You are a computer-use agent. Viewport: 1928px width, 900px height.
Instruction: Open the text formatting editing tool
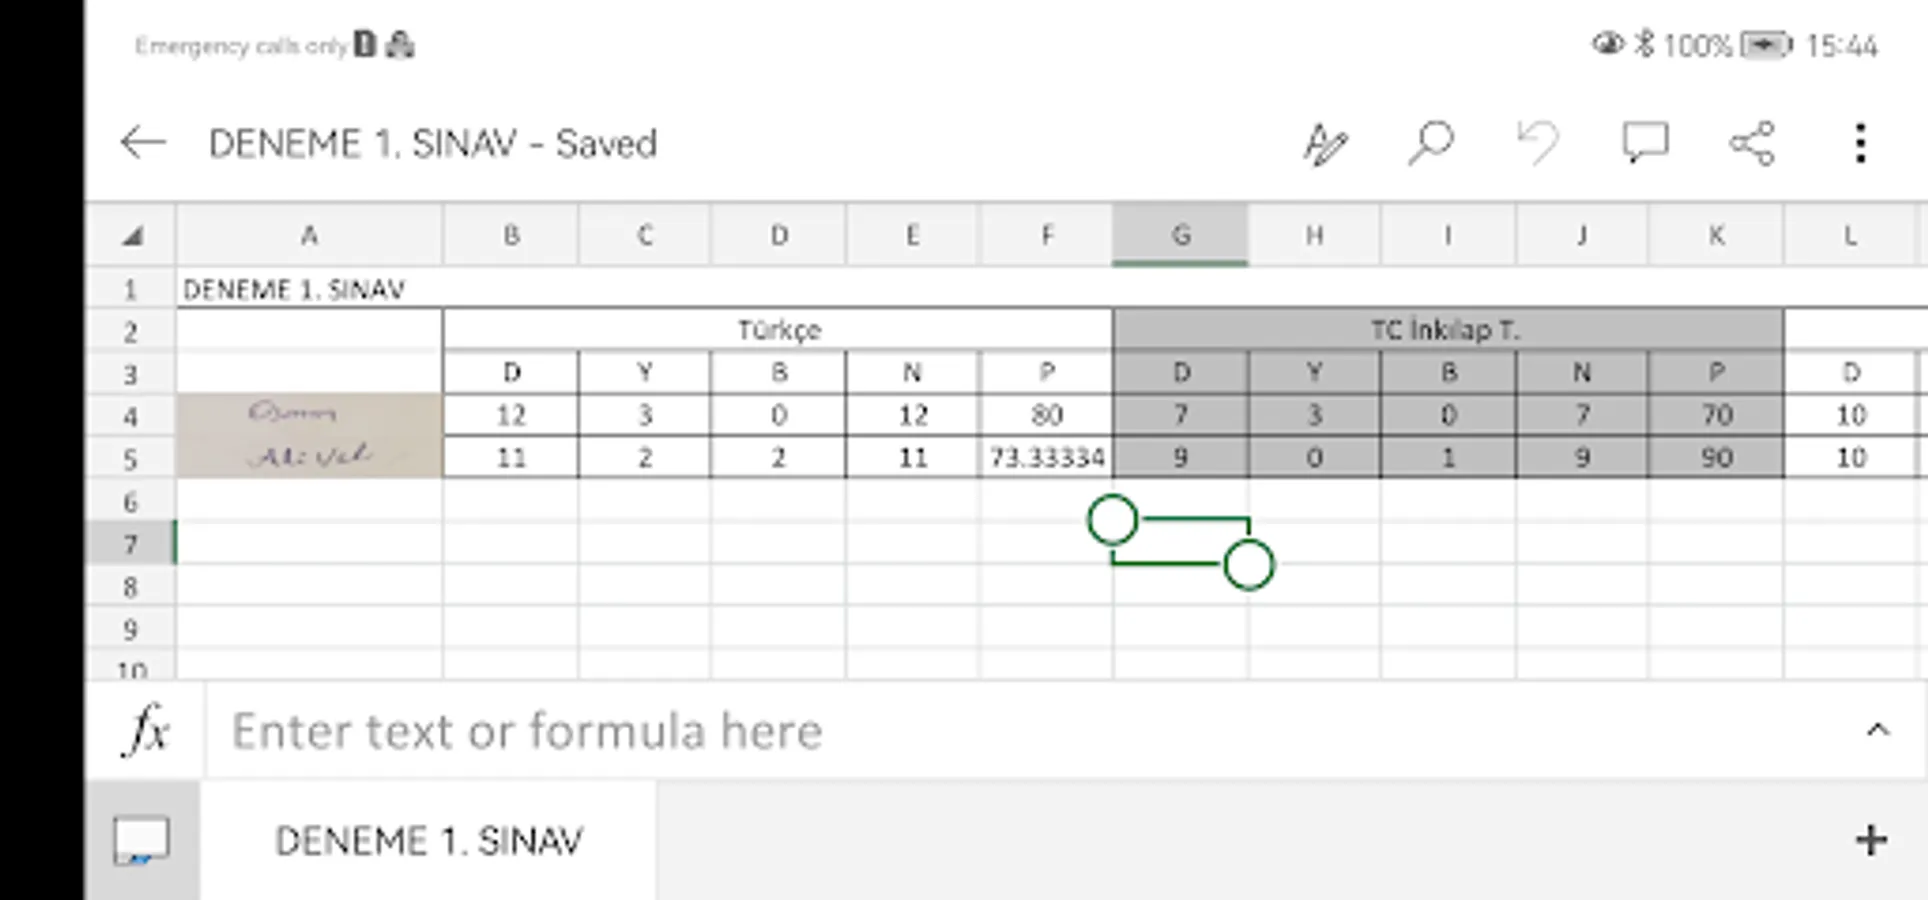point(1325,144)
